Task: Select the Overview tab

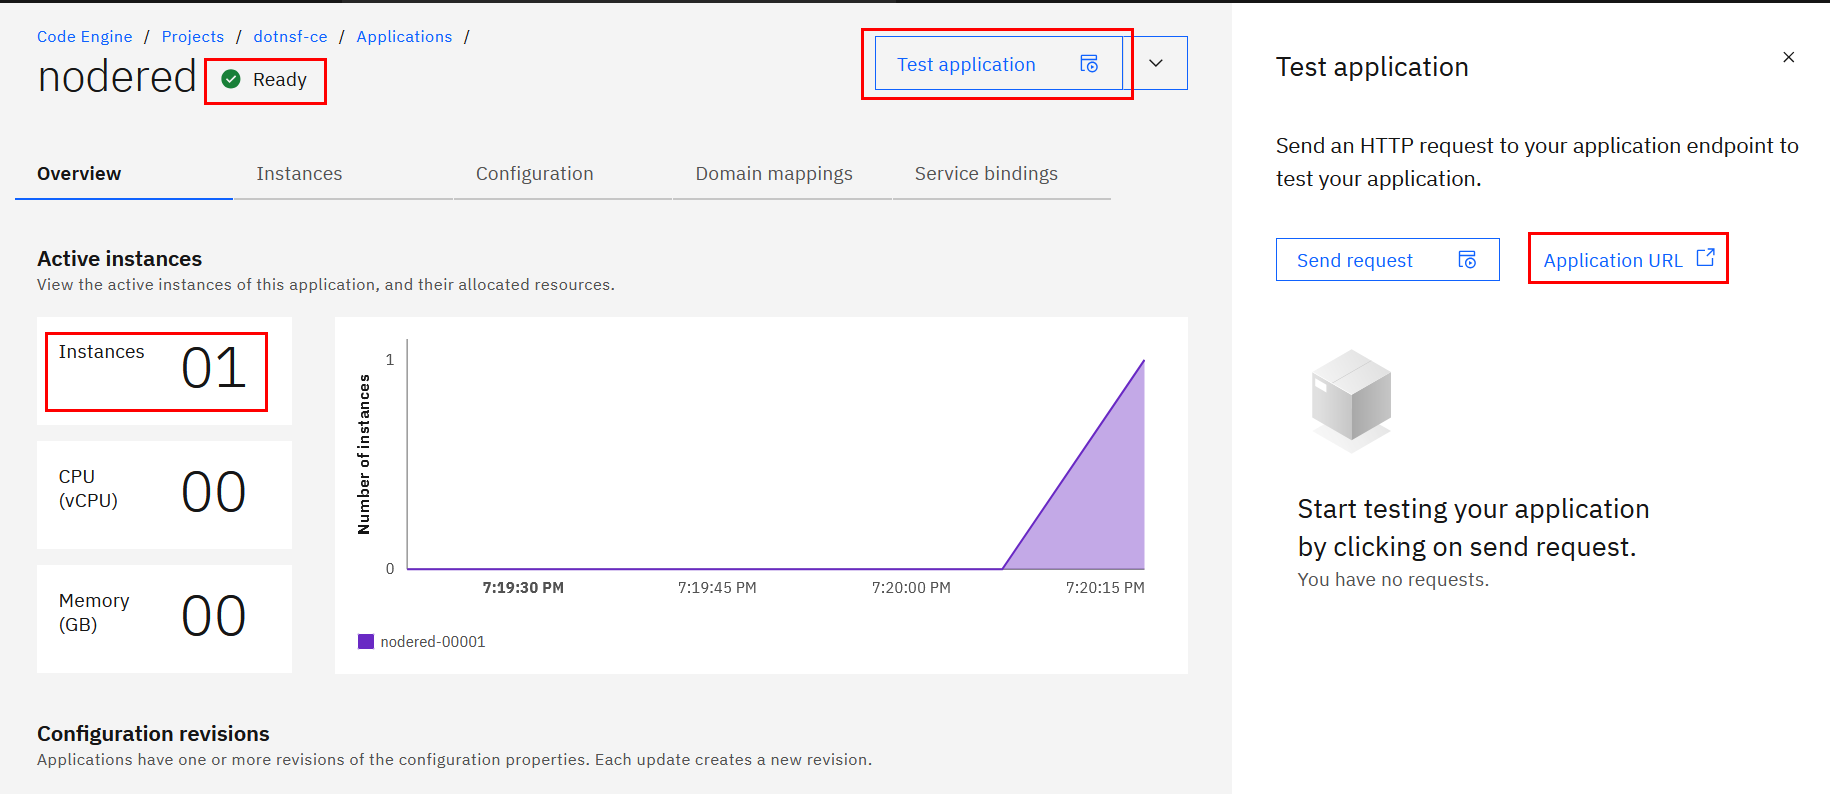Action: pos(79,174)
